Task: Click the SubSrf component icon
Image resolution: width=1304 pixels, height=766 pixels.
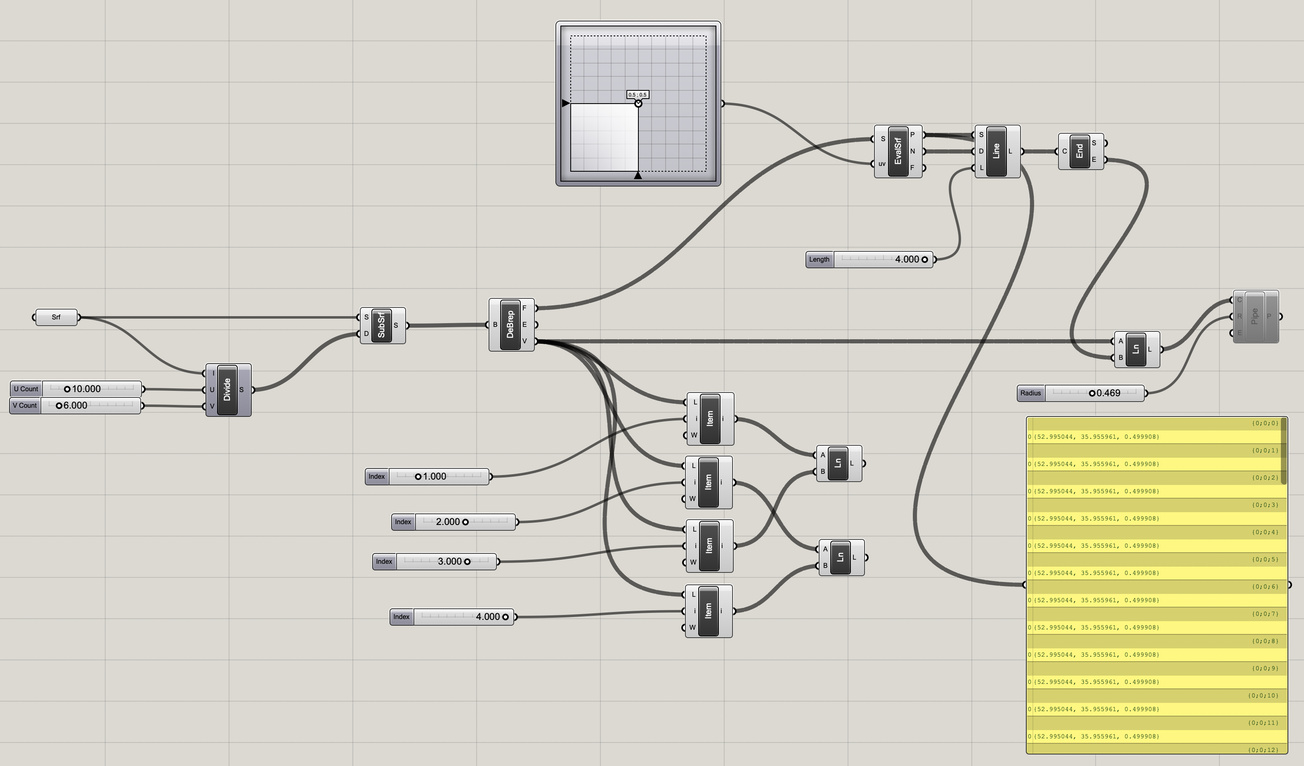Action: (x=382, y=324)
